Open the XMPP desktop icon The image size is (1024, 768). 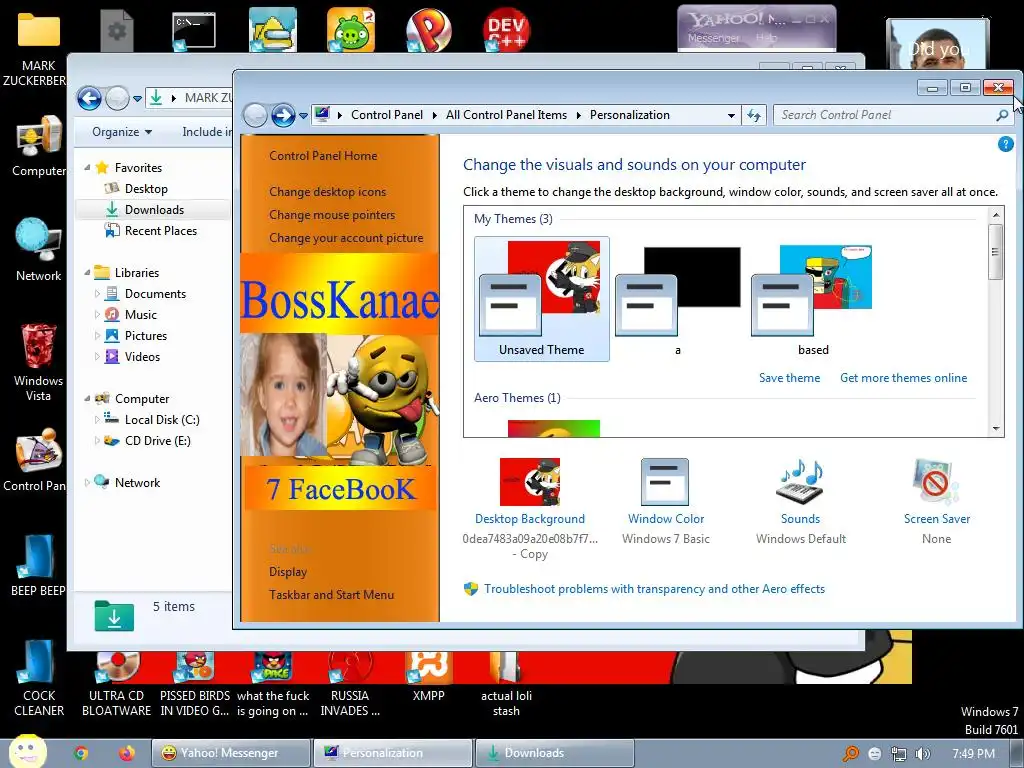[x=428, y=667]
